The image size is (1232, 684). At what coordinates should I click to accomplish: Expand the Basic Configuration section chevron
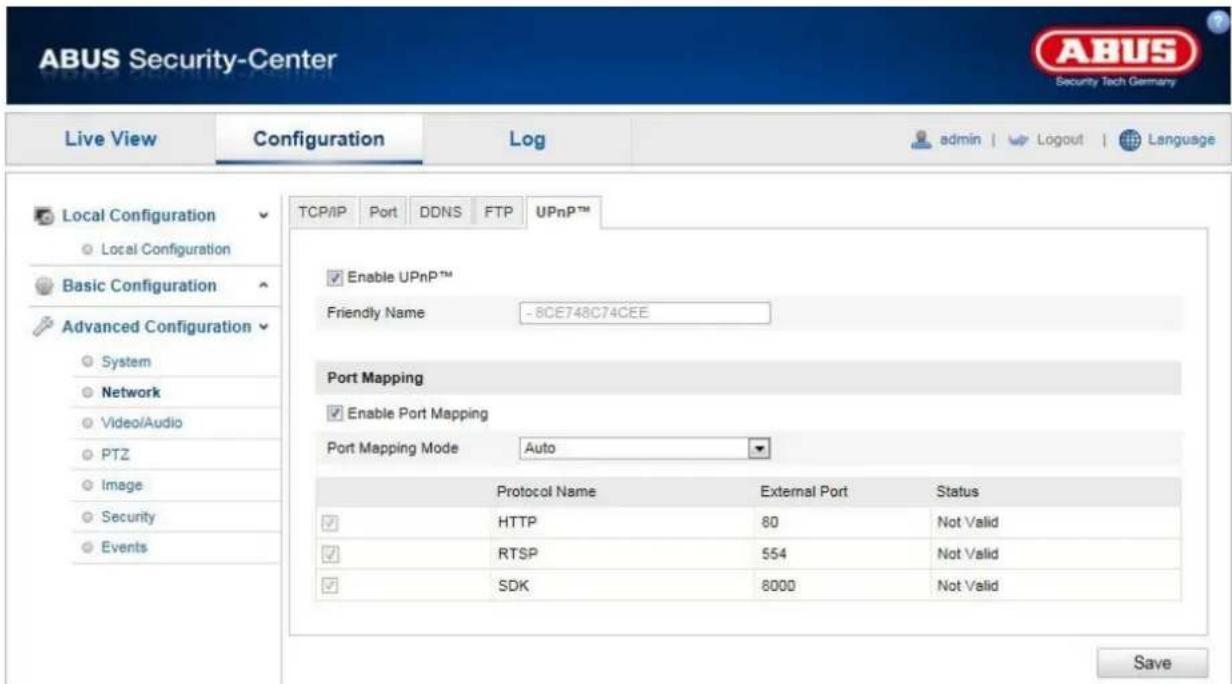tap(262, 286)
